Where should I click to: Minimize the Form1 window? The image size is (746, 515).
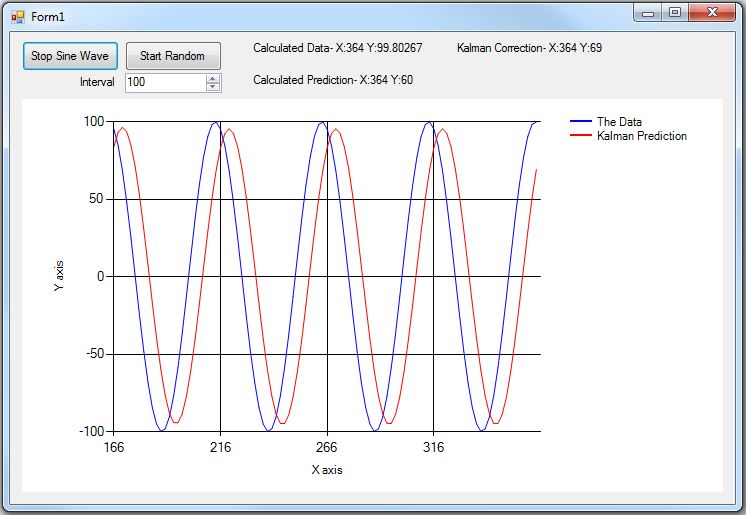point(648,13)
